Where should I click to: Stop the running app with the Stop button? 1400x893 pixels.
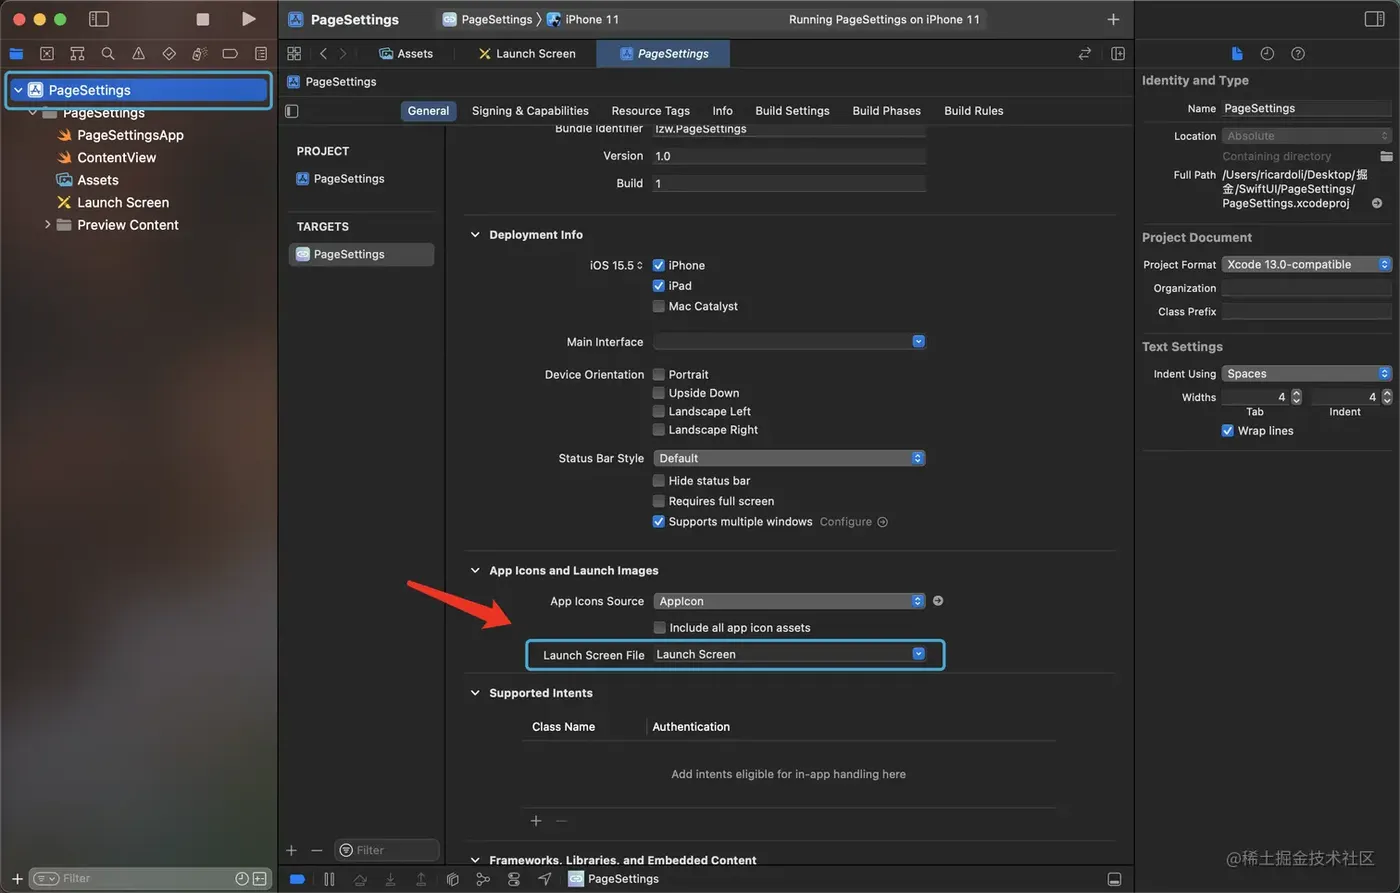click(x=203, y=19)
